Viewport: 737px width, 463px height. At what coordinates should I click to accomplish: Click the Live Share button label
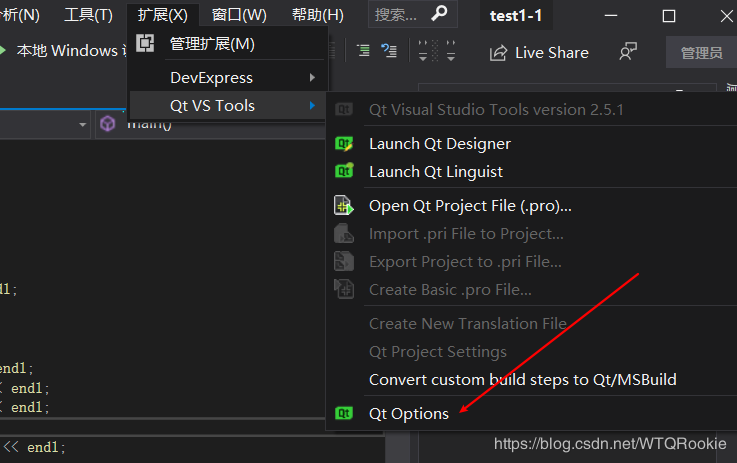(x=551, y=53)
